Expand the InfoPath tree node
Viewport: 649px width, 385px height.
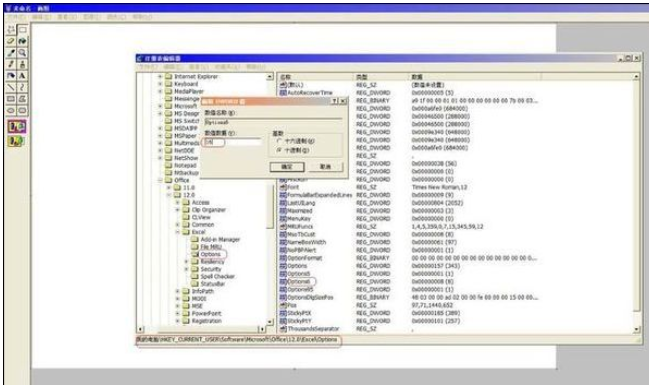pos(178,291)
